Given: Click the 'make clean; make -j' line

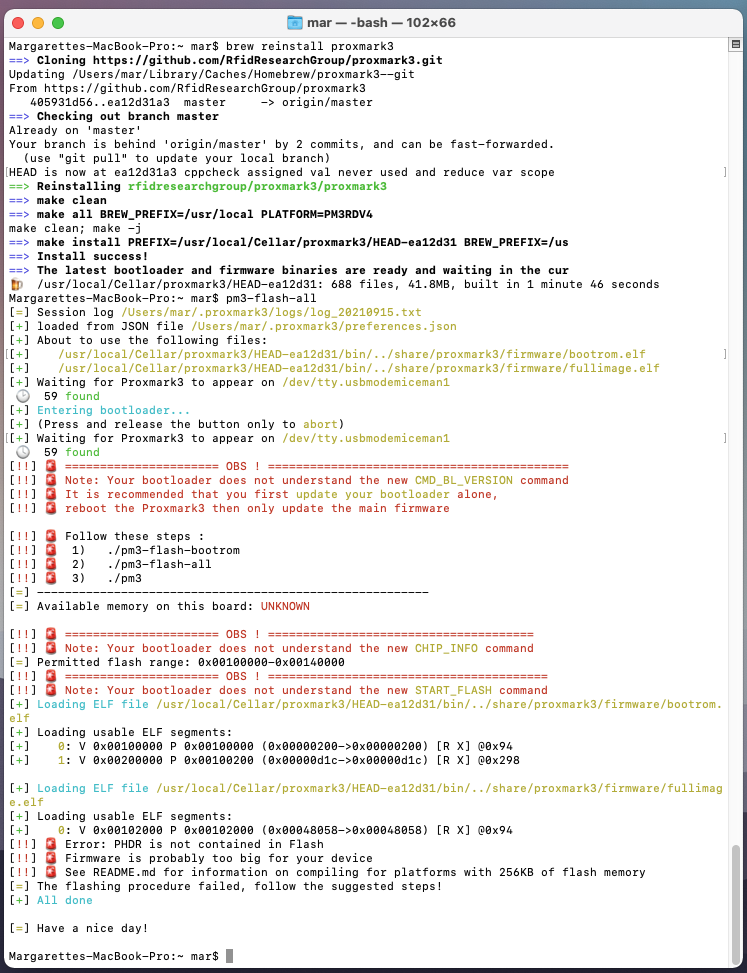Looking at the screenshot, I should coord(75,228).
